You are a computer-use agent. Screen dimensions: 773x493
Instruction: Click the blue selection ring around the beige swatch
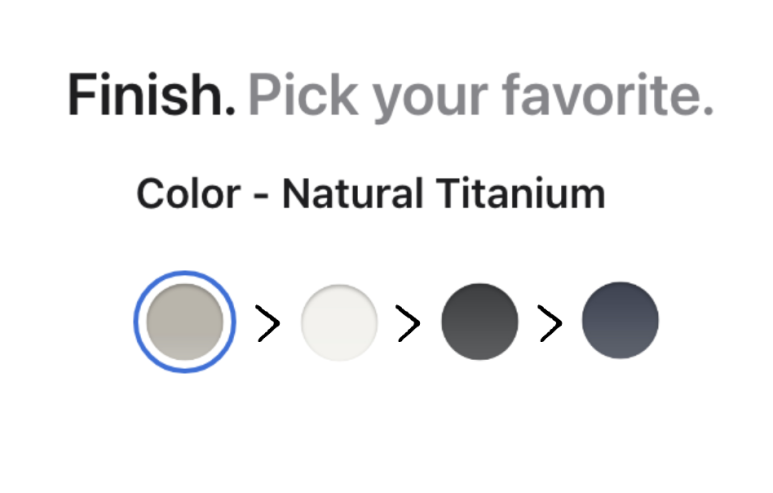tap(185, 275)
